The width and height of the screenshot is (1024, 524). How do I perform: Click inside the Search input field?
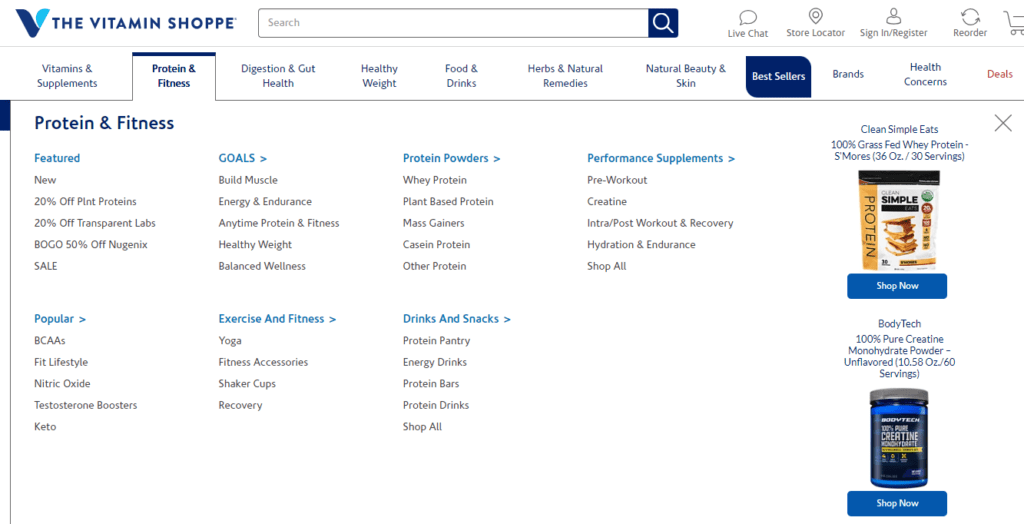click(453, 23)
